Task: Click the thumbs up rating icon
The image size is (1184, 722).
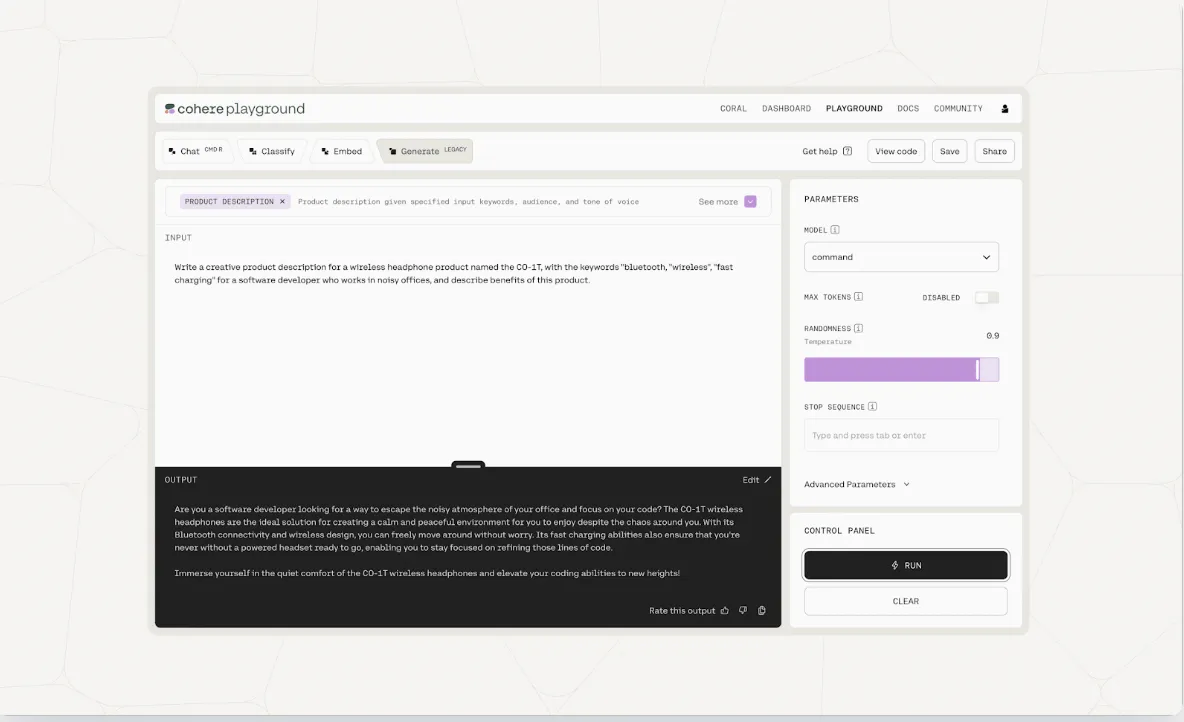Action: pyautogui.click(x=724, y=610)
